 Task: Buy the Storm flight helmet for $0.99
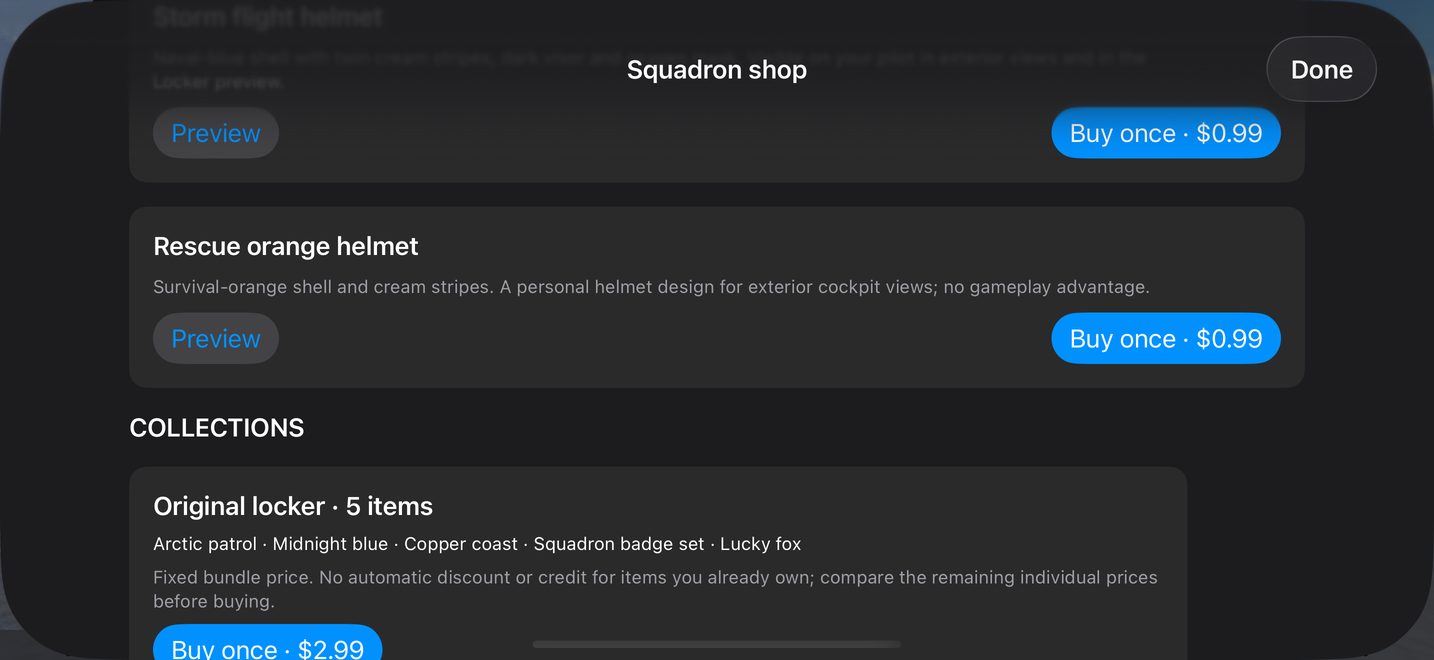1166,133
